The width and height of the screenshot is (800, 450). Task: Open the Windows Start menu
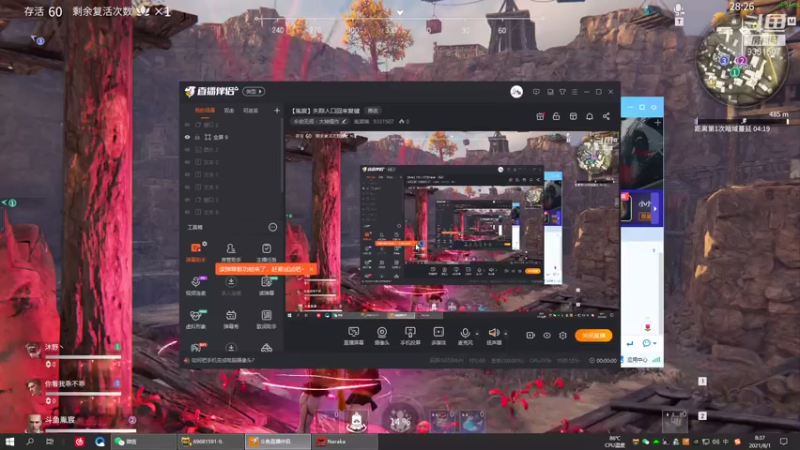click(9, 441)
